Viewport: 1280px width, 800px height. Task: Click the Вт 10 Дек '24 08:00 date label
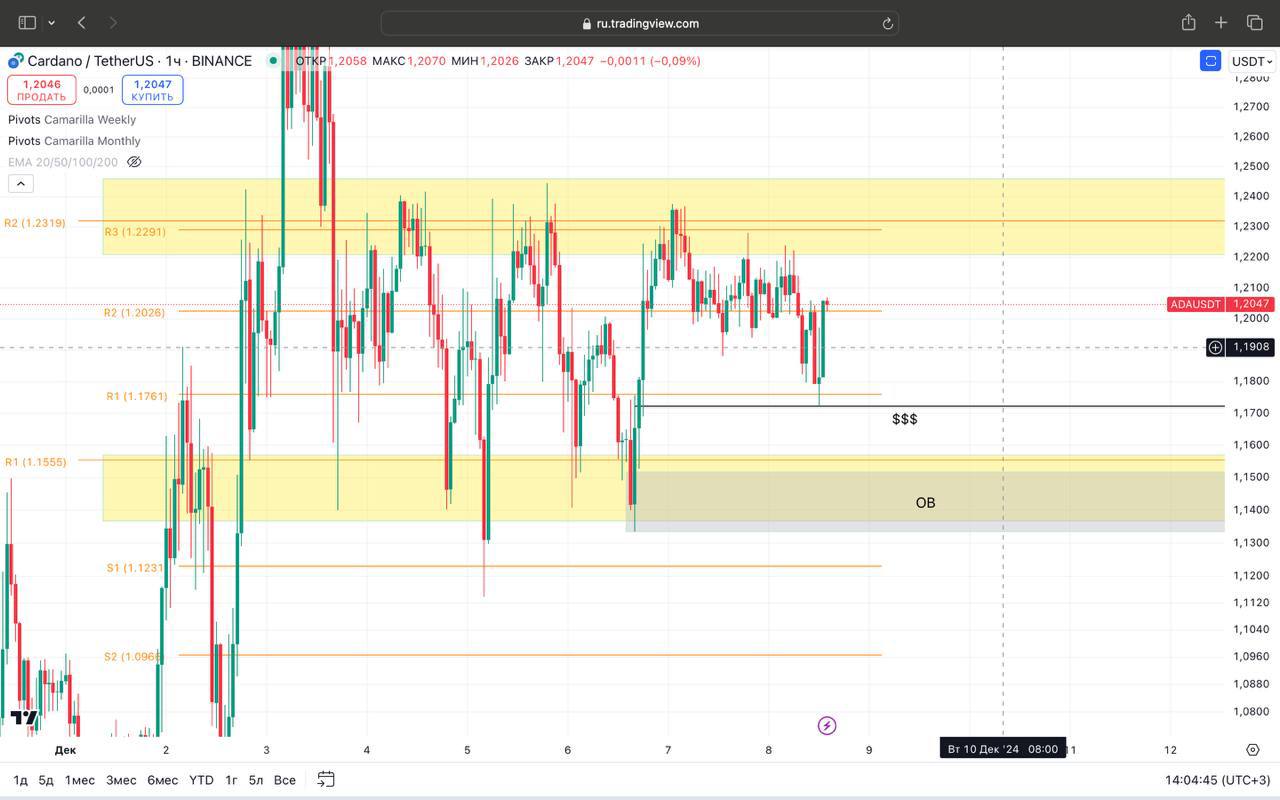(x=1003, y=749)
